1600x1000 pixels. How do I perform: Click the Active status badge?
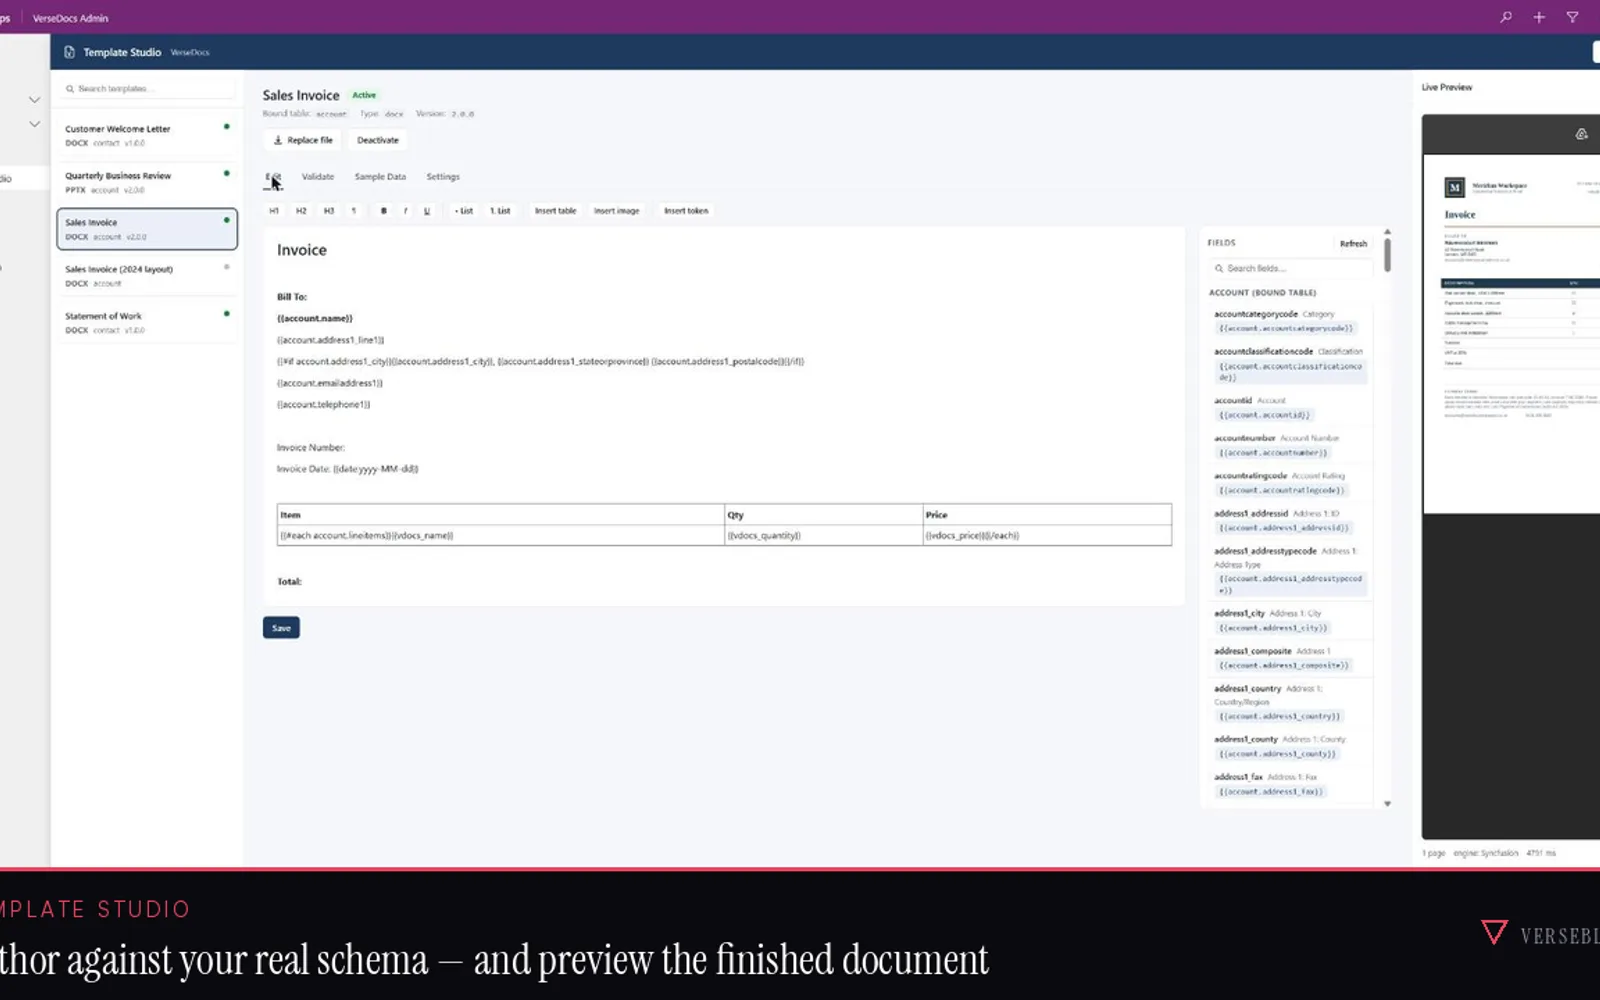click(364, 95)
